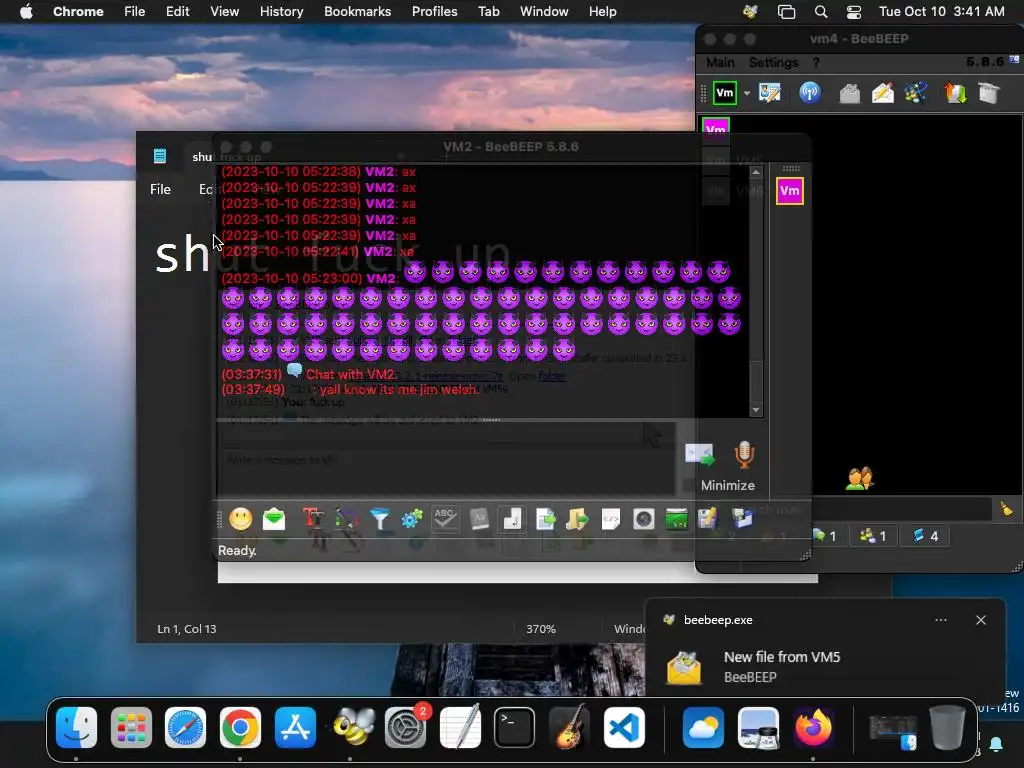
Task: Click the colorful group network icon in vm4 toolbar
Action: pyautogui.click(x=916, y=93)
